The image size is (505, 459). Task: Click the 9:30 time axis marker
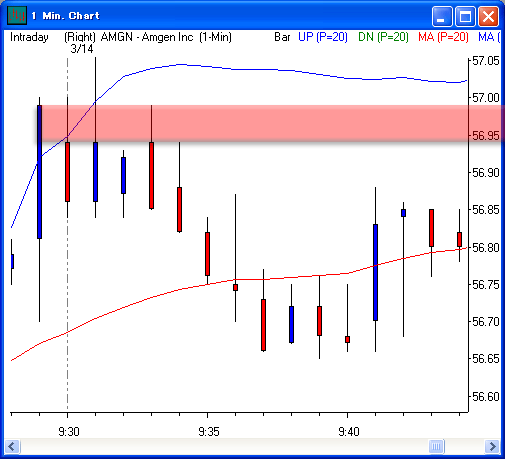(69, 432)
